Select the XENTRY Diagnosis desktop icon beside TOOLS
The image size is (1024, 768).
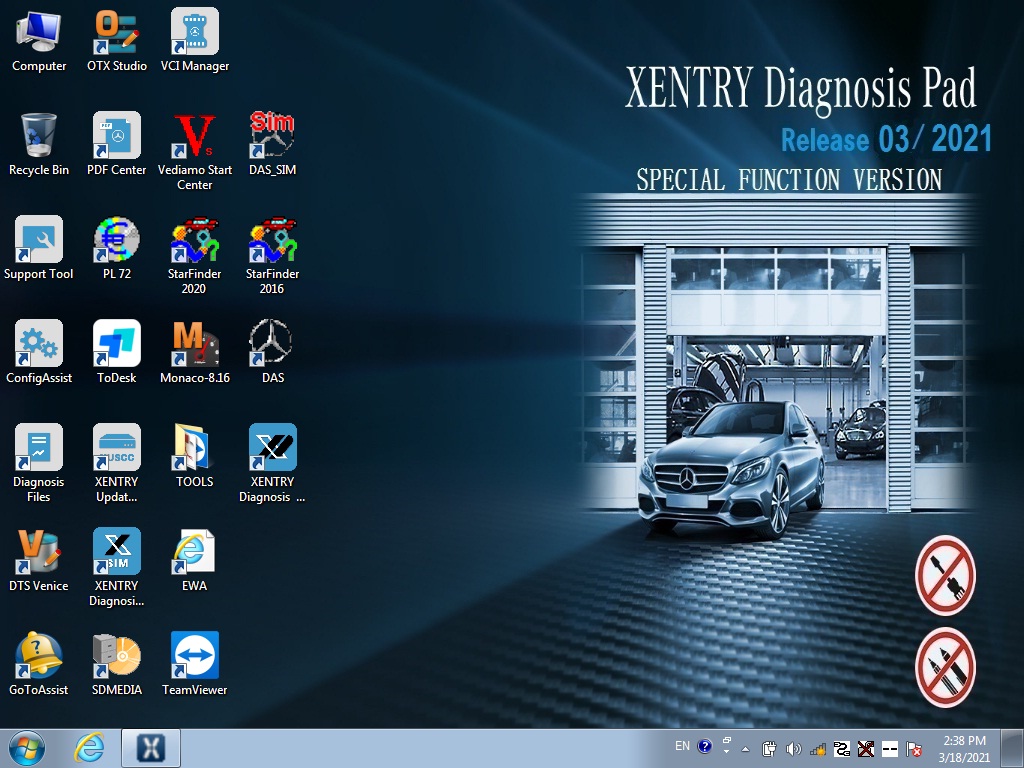[x=272, y=464]
